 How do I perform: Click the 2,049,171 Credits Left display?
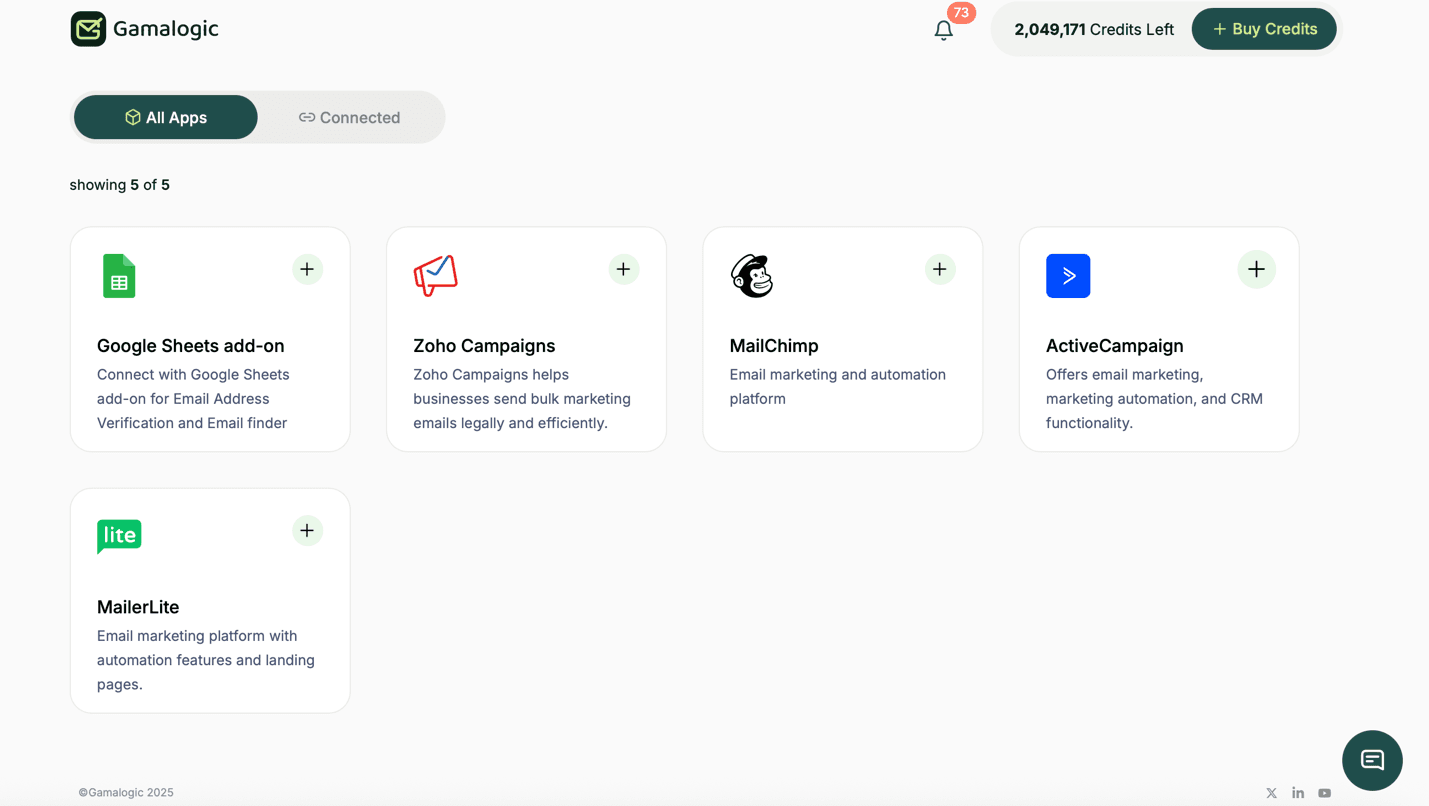tap(1092, 29)
